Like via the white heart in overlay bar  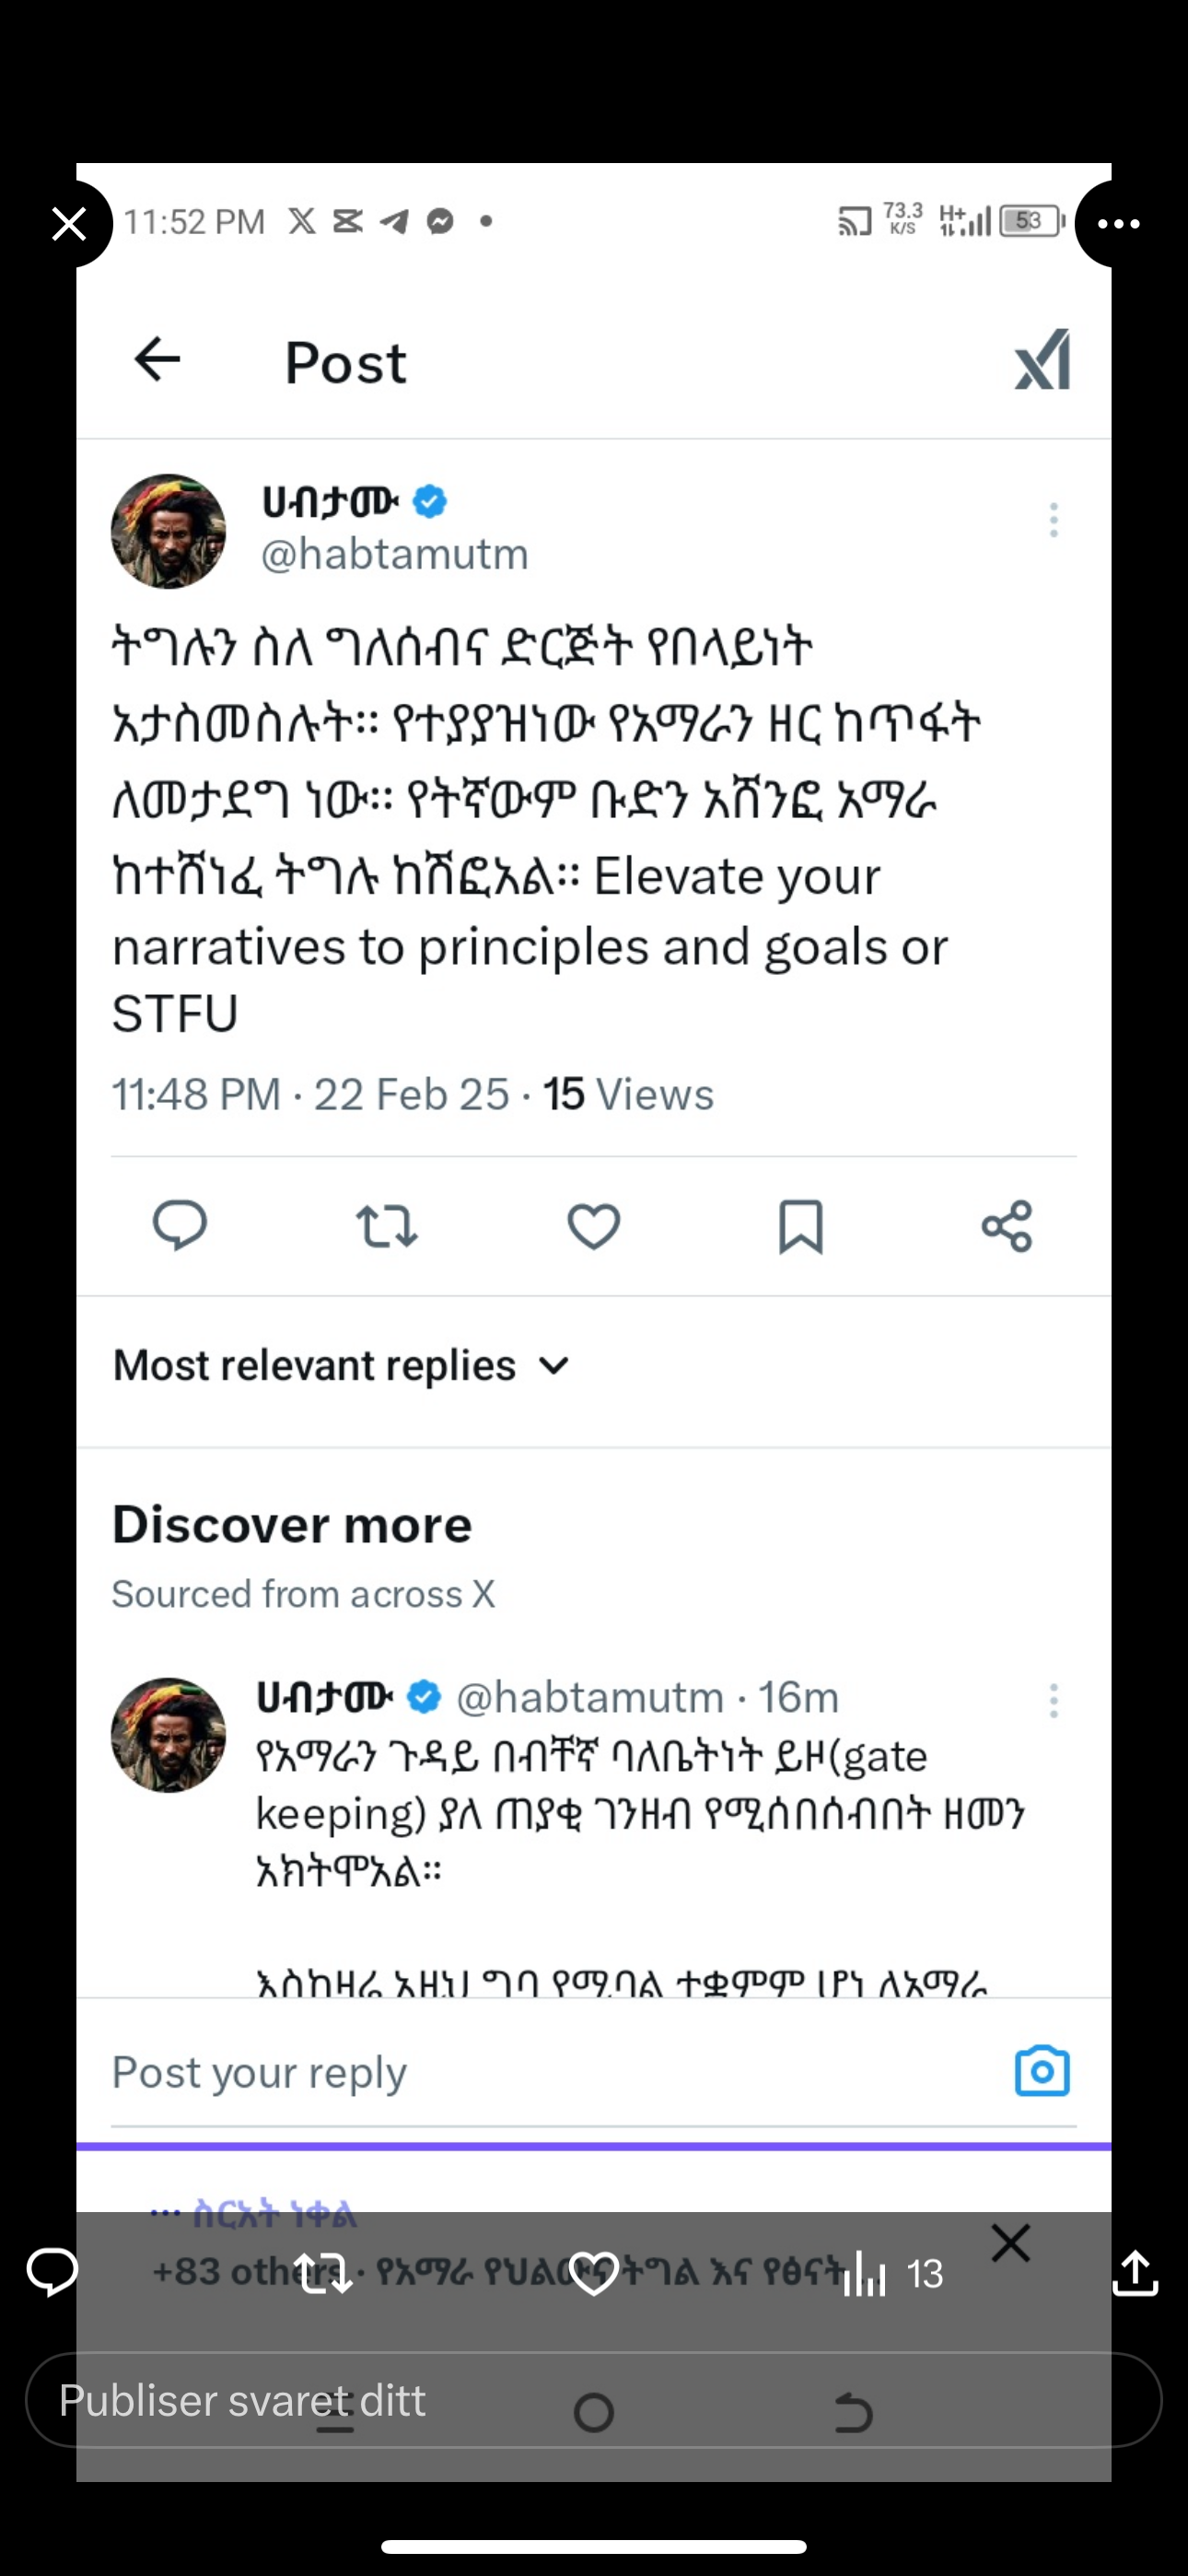(x=593, y=2274)
